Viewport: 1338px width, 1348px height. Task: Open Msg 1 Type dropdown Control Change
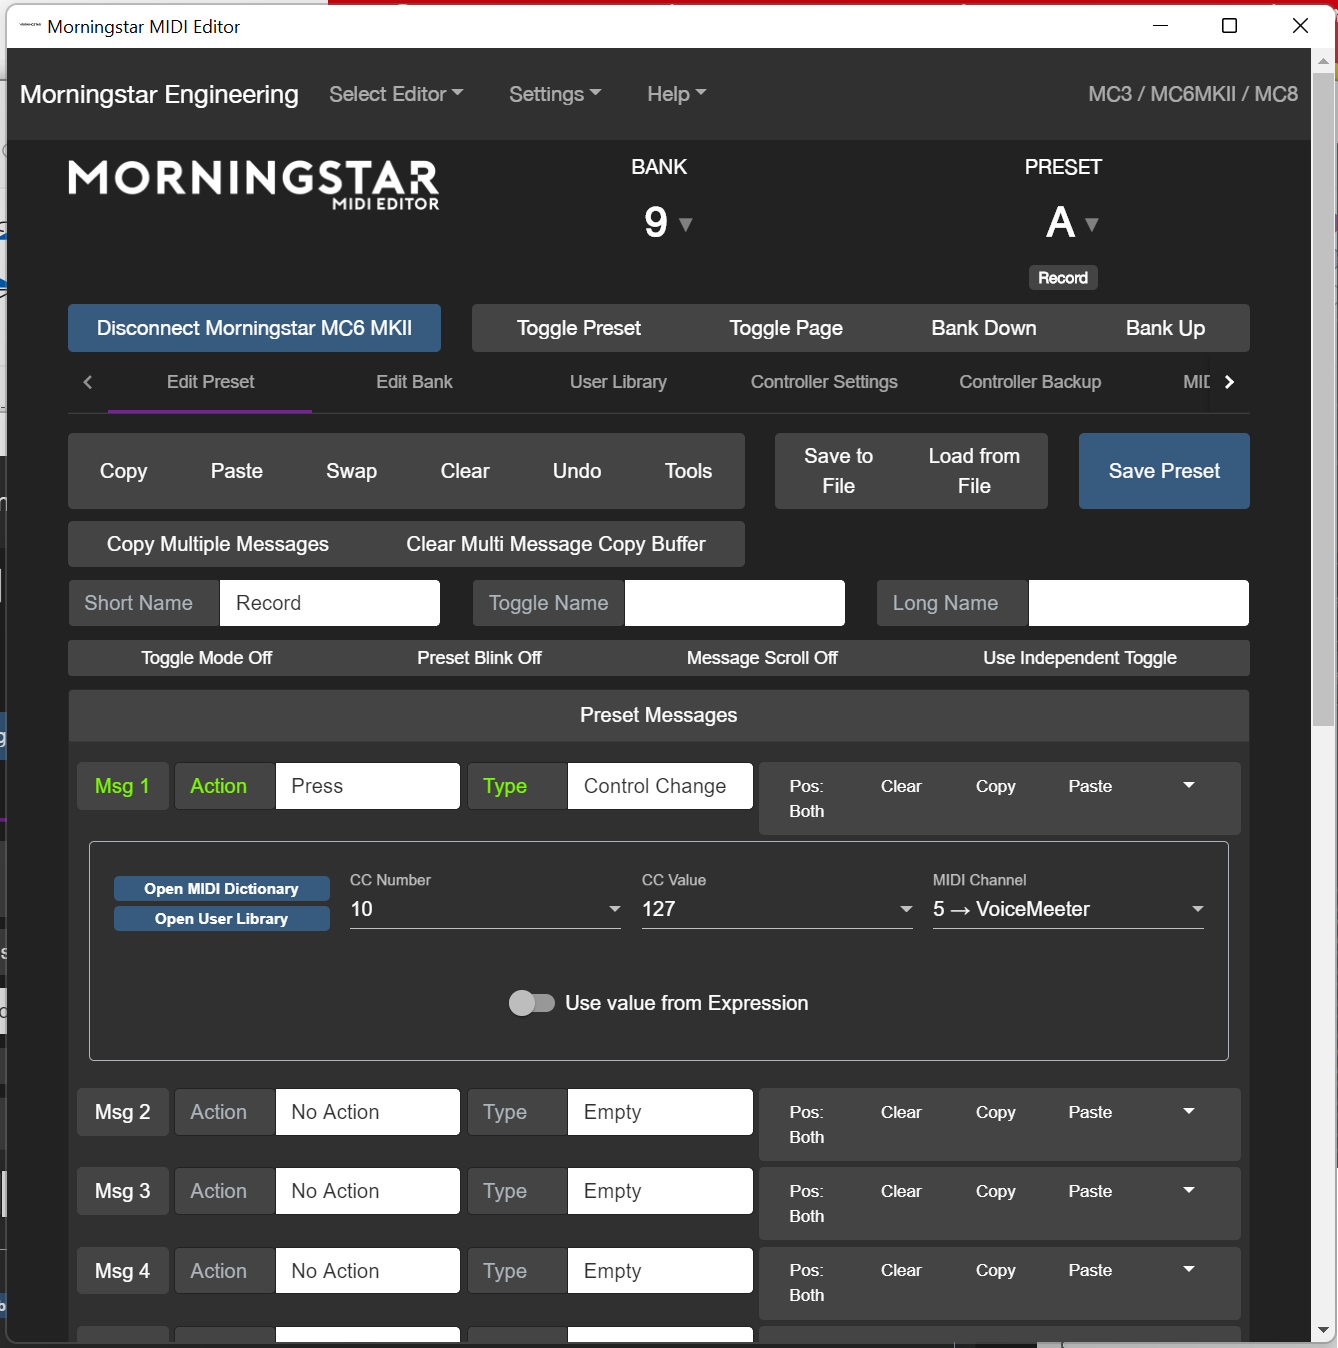pos(660,786)
